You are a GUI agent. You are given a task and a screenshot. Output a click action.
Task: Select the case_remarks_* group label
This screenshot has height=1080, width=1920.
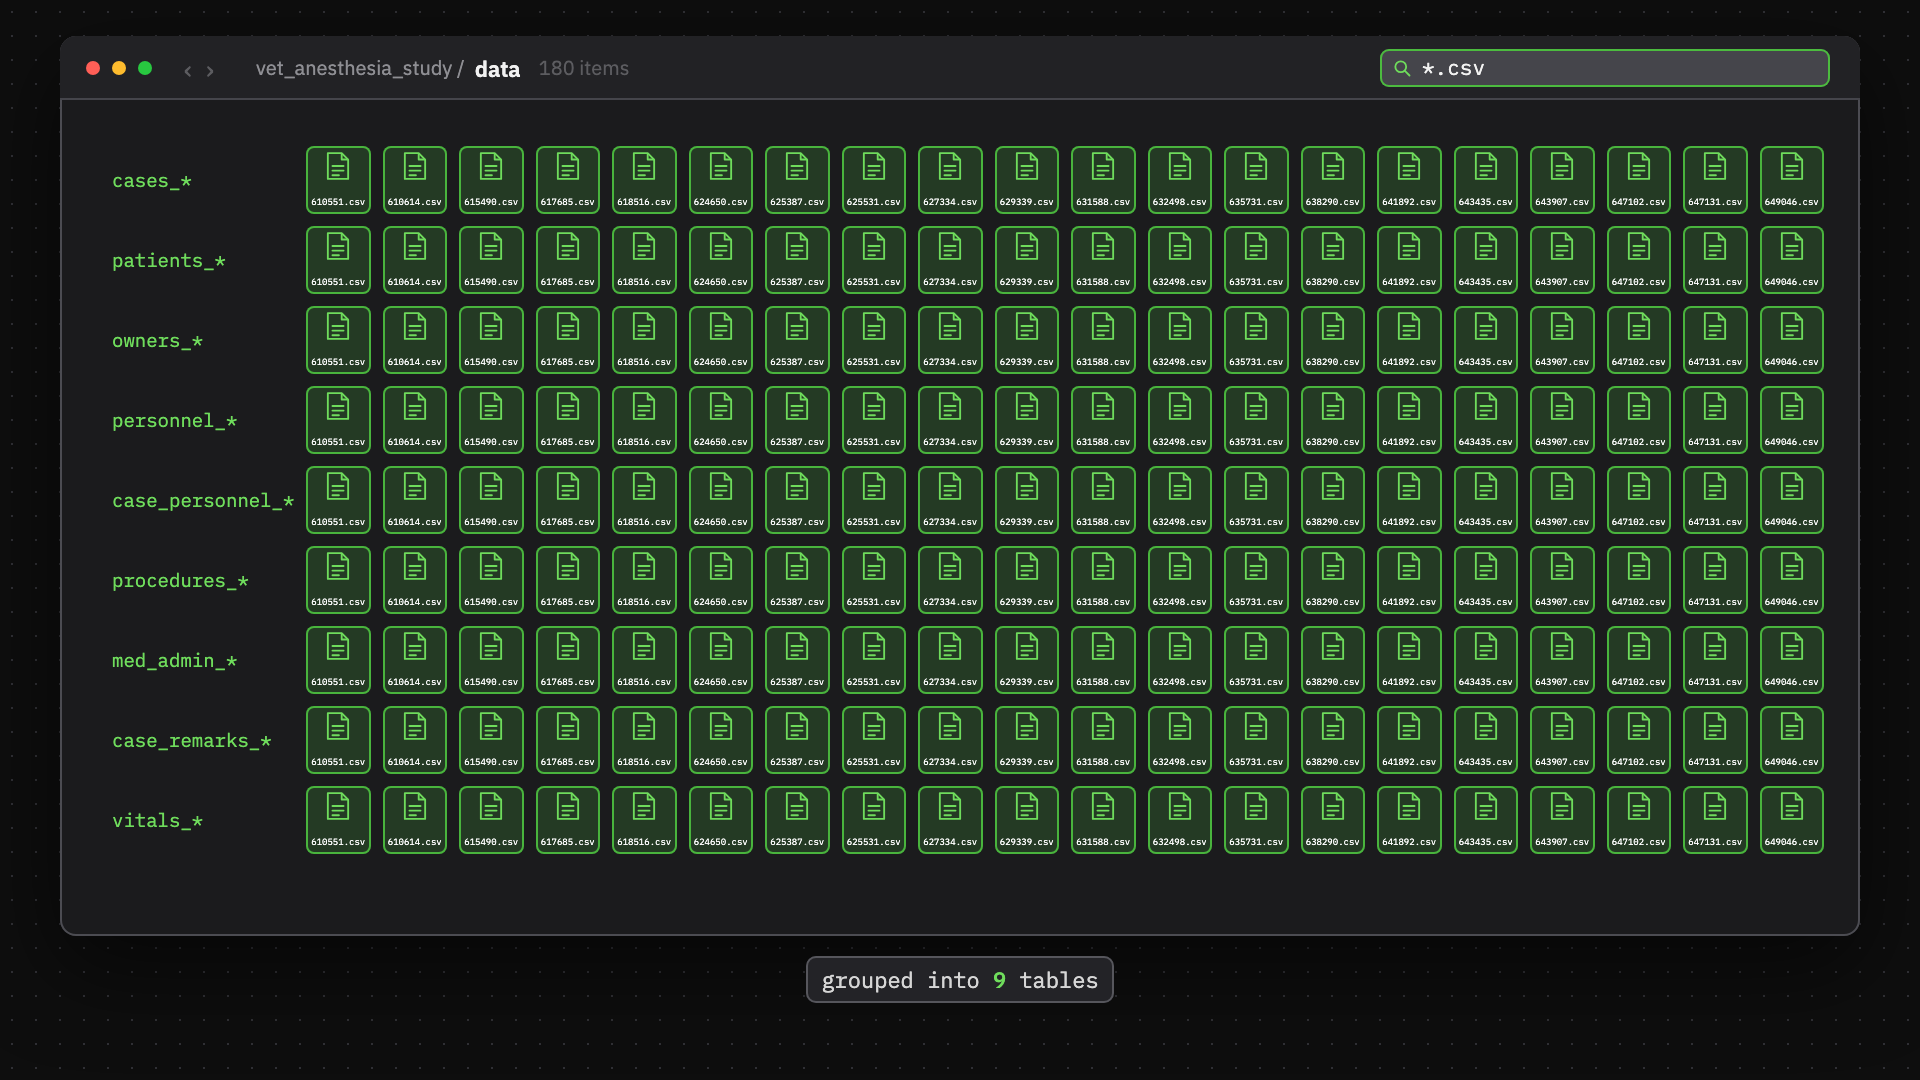[x=192, y=741]
